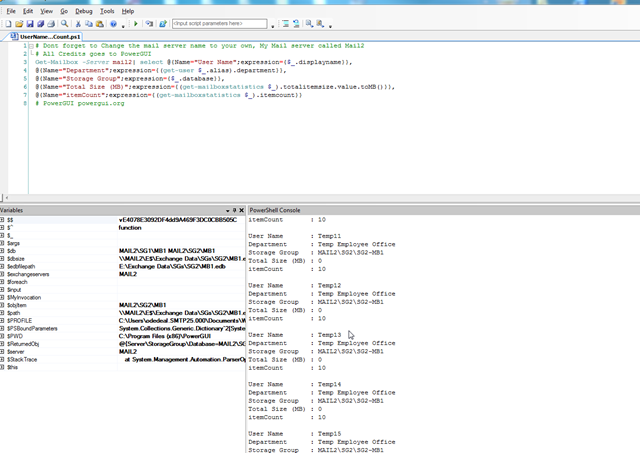The height and width of the screenshot is (453, 640).
Task: Expand the $StackTrace variable node
Action: (2, 360)
